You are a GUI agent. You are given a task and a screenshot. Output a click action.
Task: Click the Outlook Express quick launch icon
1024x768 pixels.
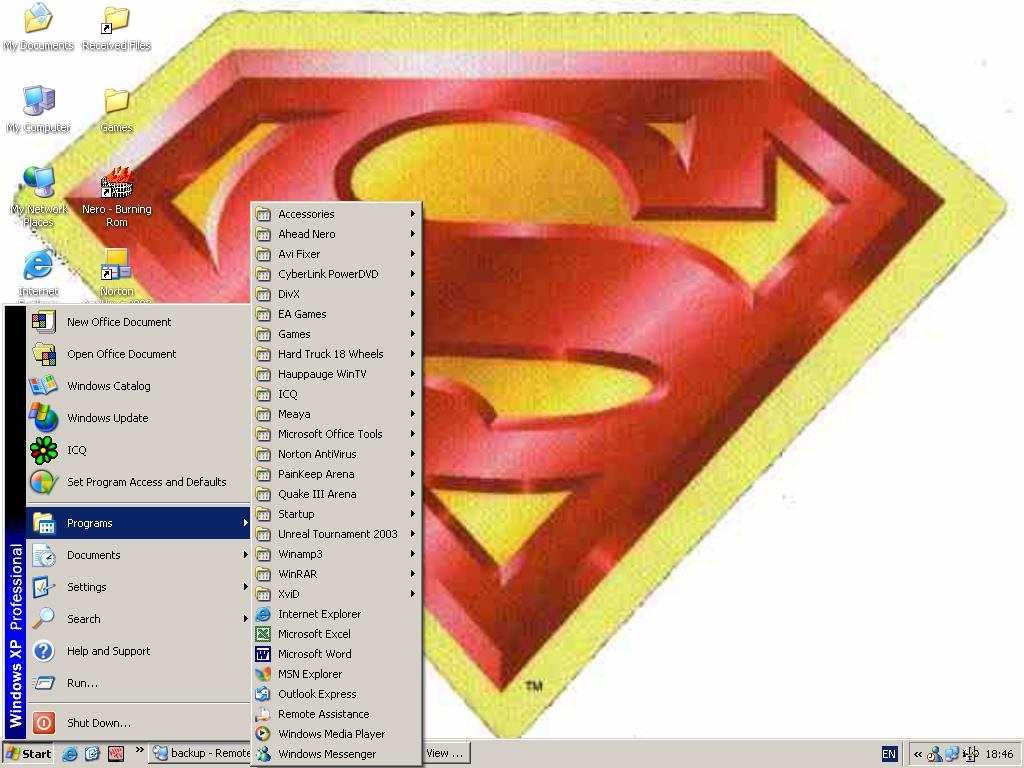[x=92, y=754]
